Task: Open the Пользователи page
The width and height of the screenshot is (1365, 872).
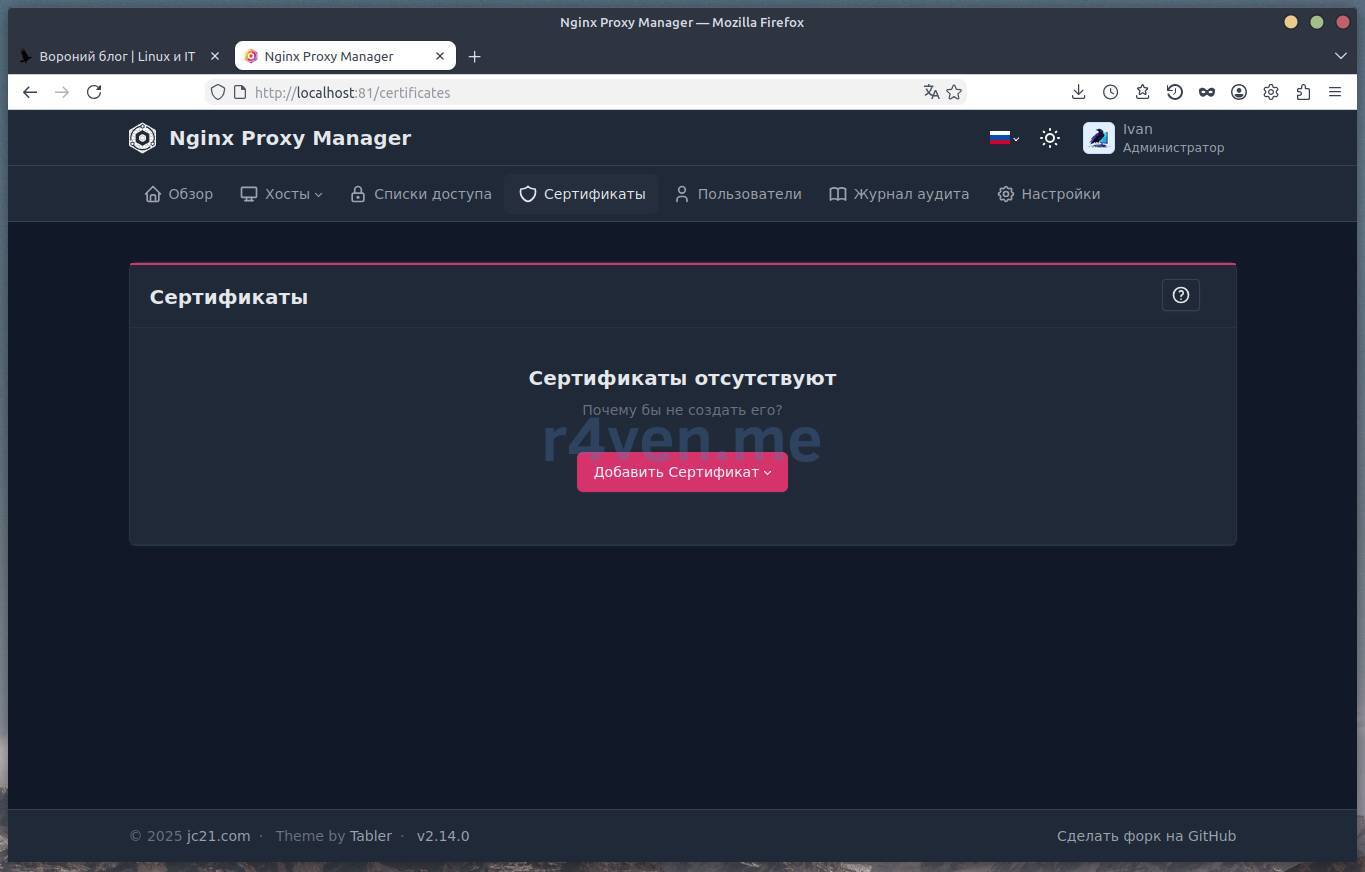Action: [738, 194]
